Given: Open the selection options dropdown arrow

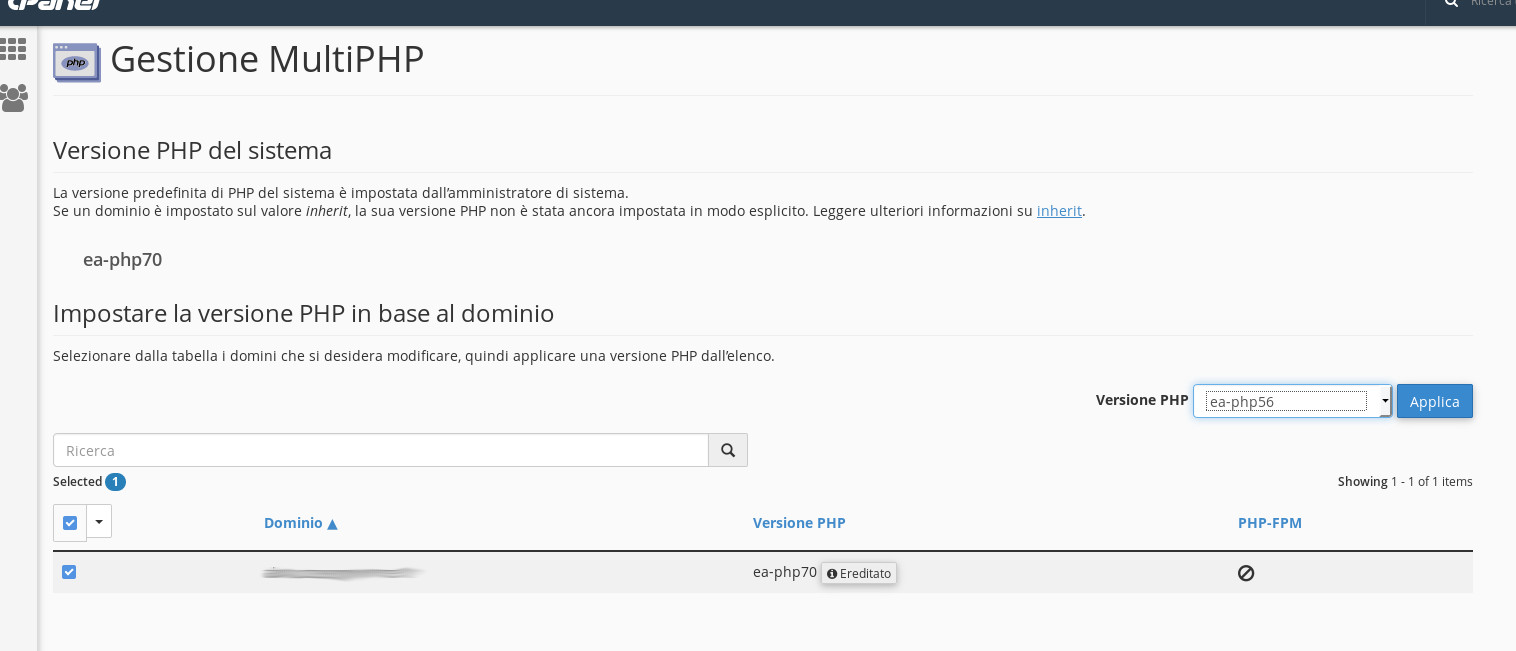Looking at the screenshot, I should coord(99,521).
